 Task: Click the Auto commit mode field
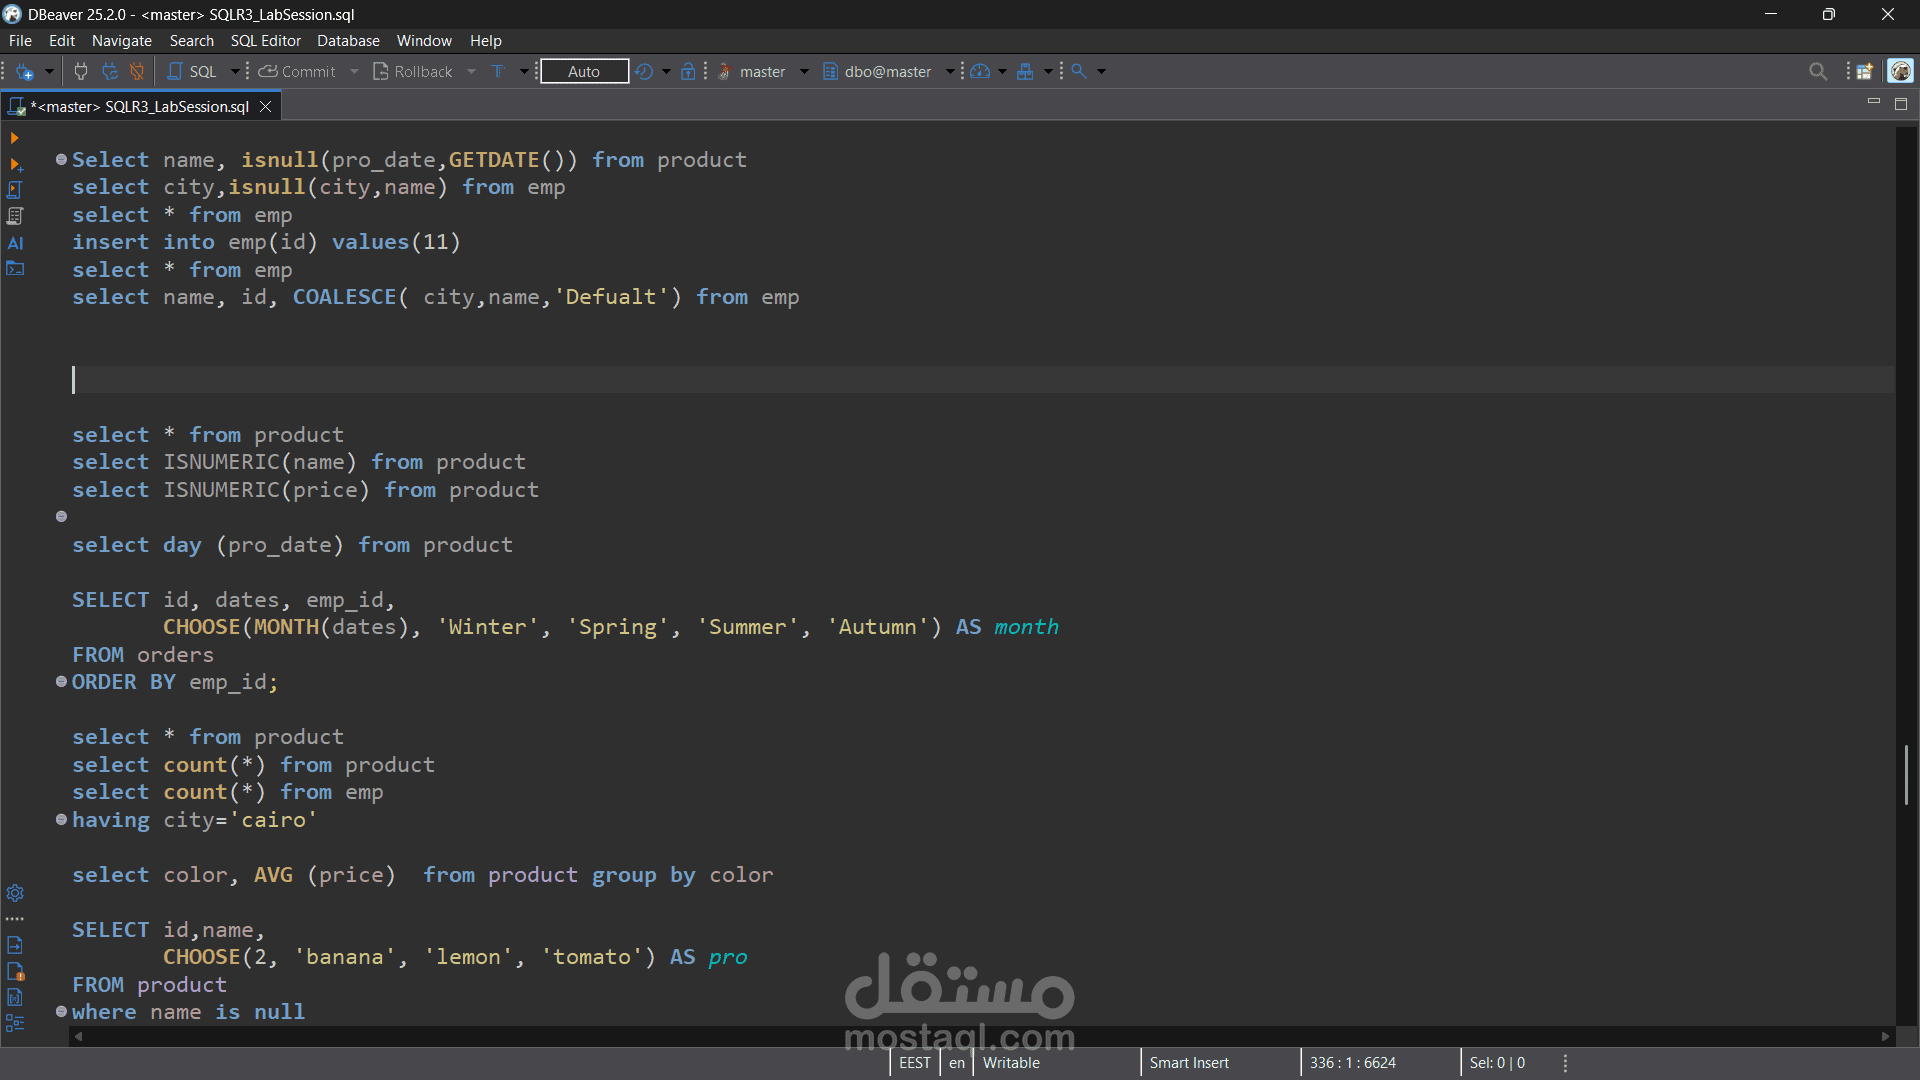coord(584,72)
